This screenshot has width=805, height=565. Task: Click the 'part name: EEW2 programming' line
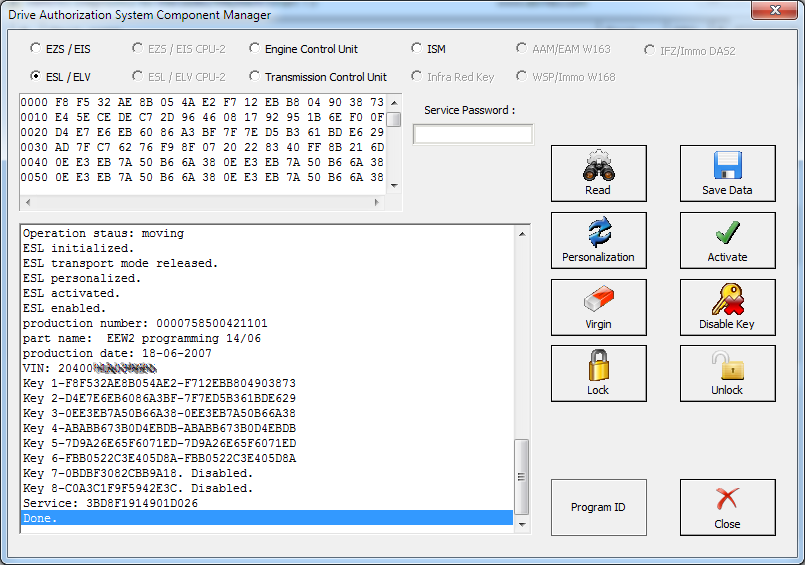tap(142, 338)
